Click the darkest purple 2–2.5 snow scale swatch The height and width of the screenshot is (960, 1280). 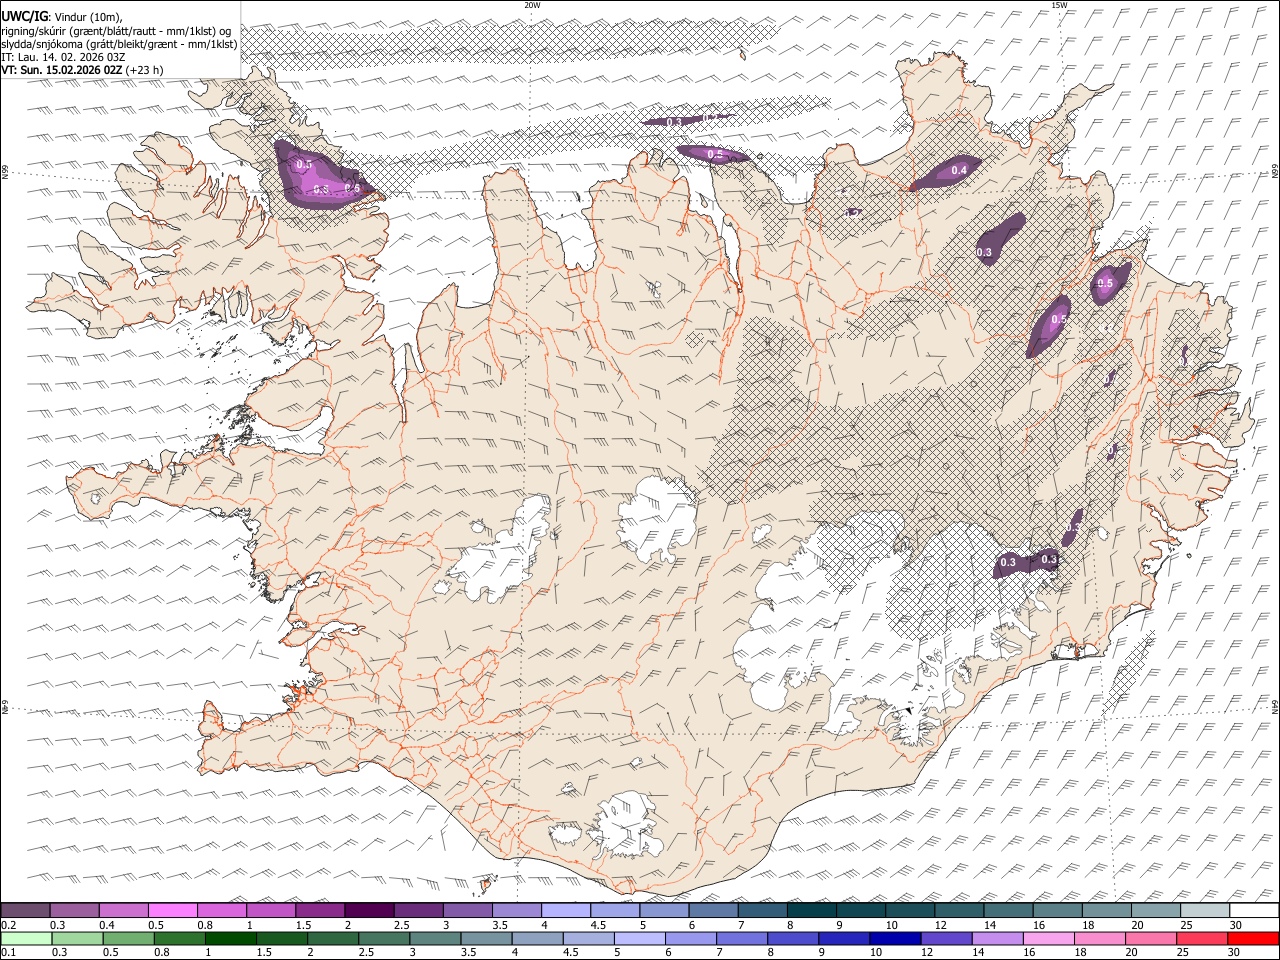coord(369,911)
